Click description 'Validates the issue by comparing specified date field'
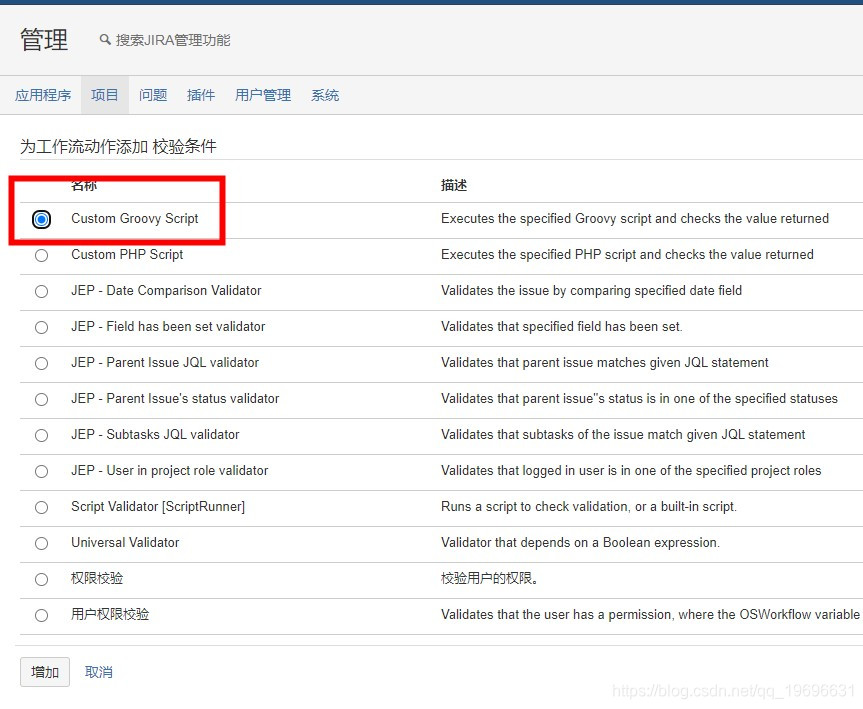863x709 pixels. [x=592, y=290]
